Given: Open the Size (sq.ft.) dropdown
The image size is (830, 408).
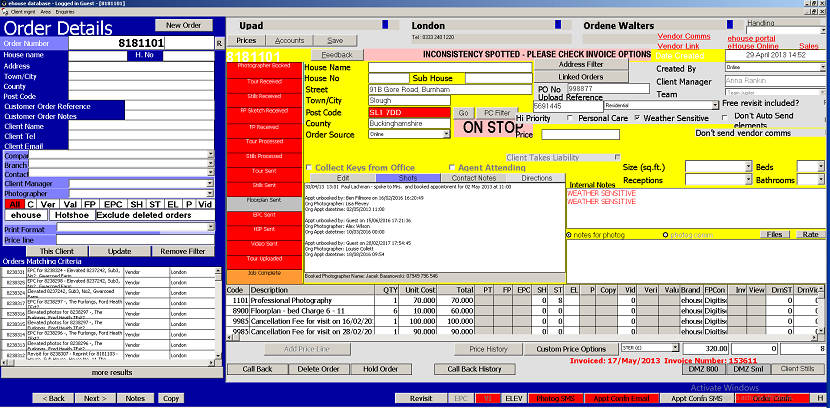Looking at the screenshot, I should (x=748, y=167).
